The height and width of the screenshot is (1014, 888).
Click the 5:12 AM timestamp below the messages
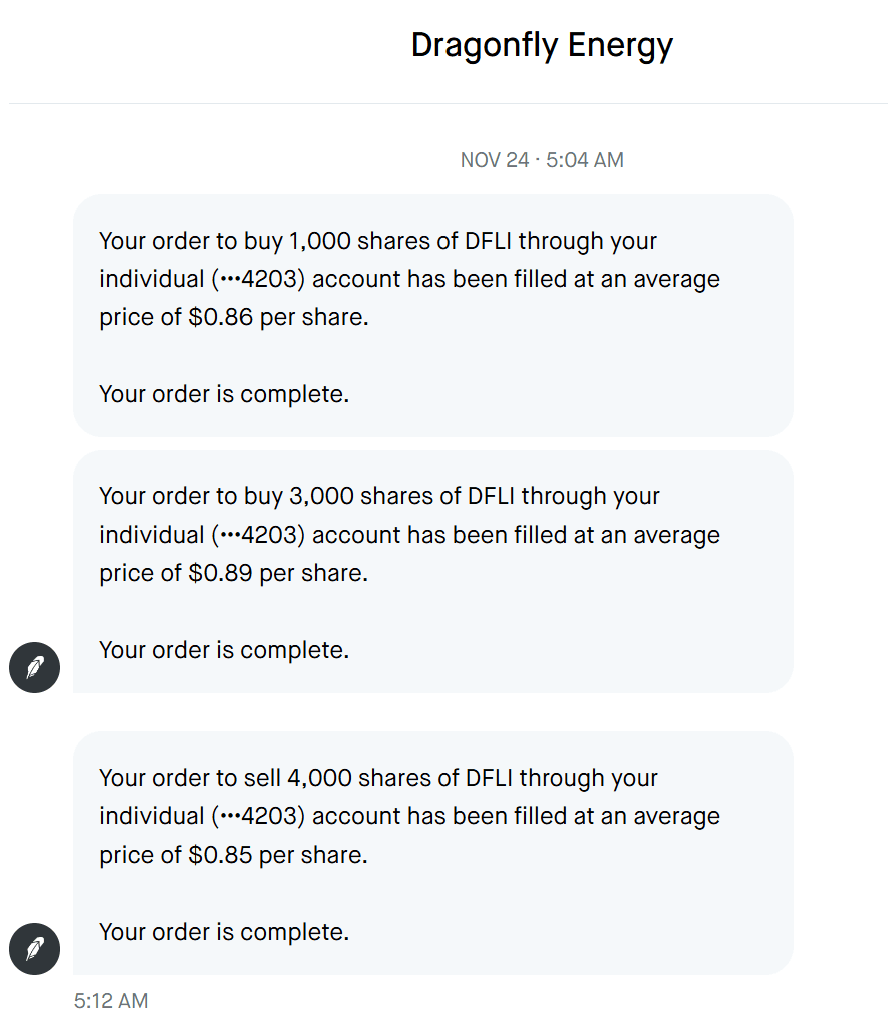[111, 1000]
